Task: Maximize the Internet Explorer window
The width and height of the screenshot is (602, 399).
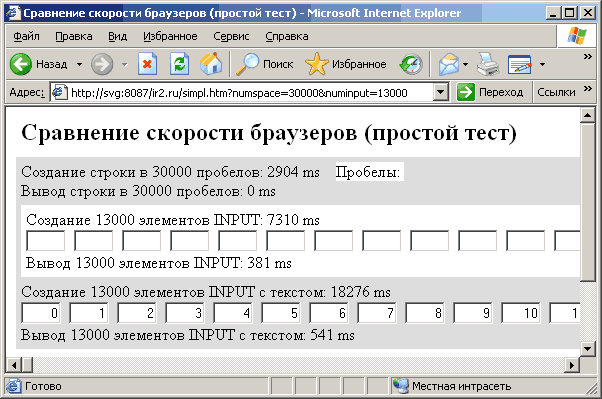Action: (570, 13)
